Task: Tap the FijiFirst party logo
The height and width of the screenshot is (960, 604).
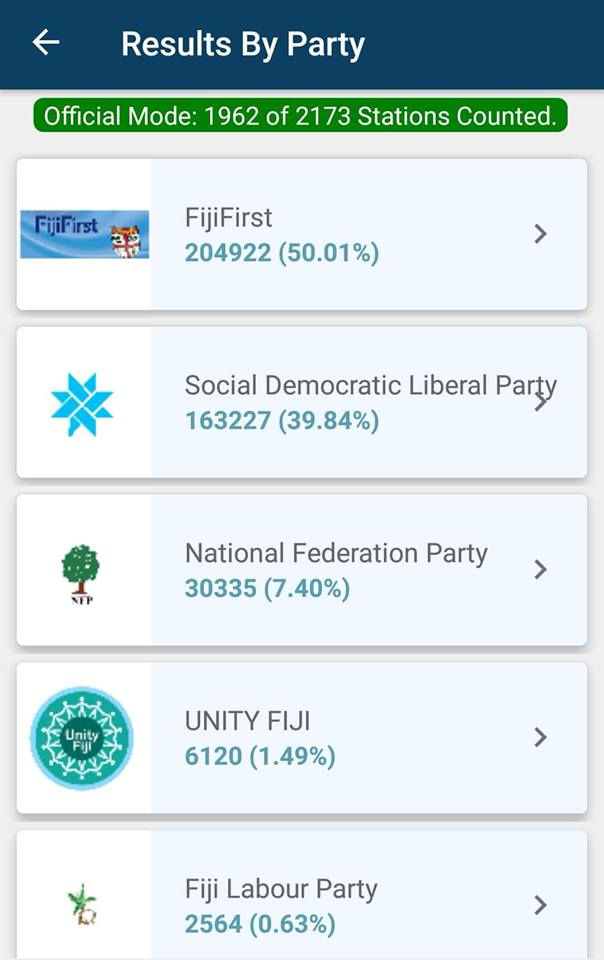Action: pos(84,234)
